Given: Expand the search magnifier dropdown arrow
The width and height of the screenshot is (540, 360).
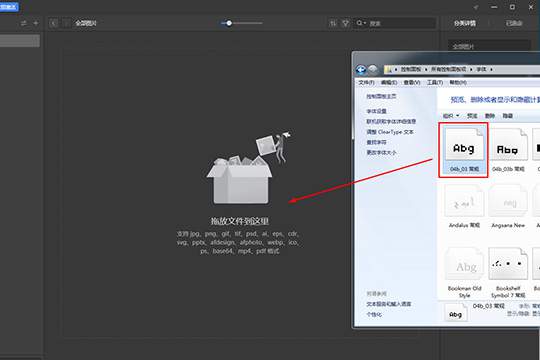Looking at the screenshot, I should (x=364, y=23).
